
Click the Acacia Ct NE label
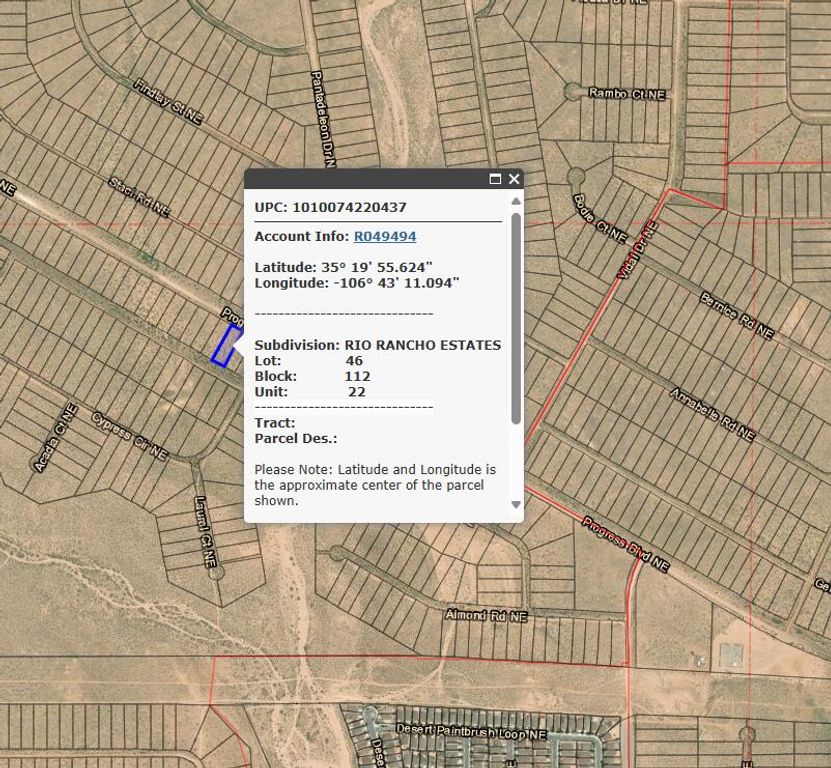(x=55, y=438)
